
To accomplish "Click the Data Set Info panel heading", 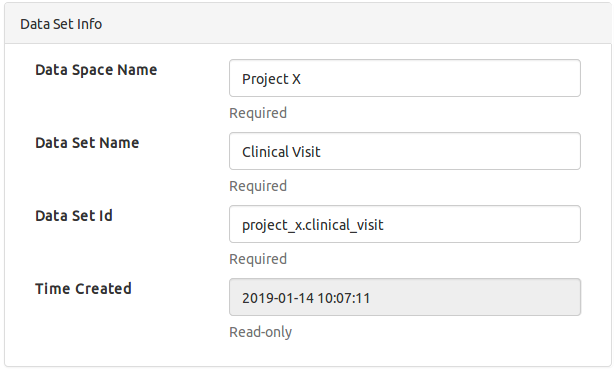I will (x=61, y=24).
